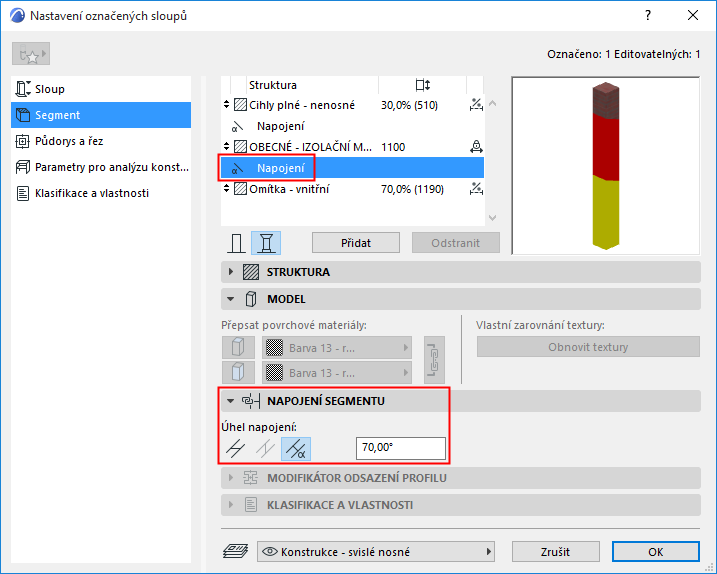
Task: Click the lower surface override cube icon
Action: coord(238,372)
